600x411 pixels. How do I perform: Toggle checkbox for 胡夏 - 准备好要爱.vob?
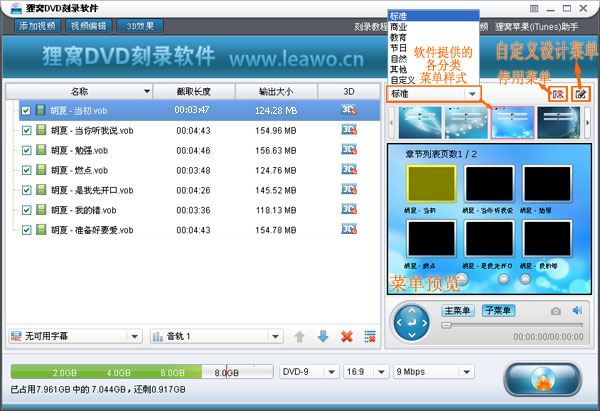click(26, 230)
